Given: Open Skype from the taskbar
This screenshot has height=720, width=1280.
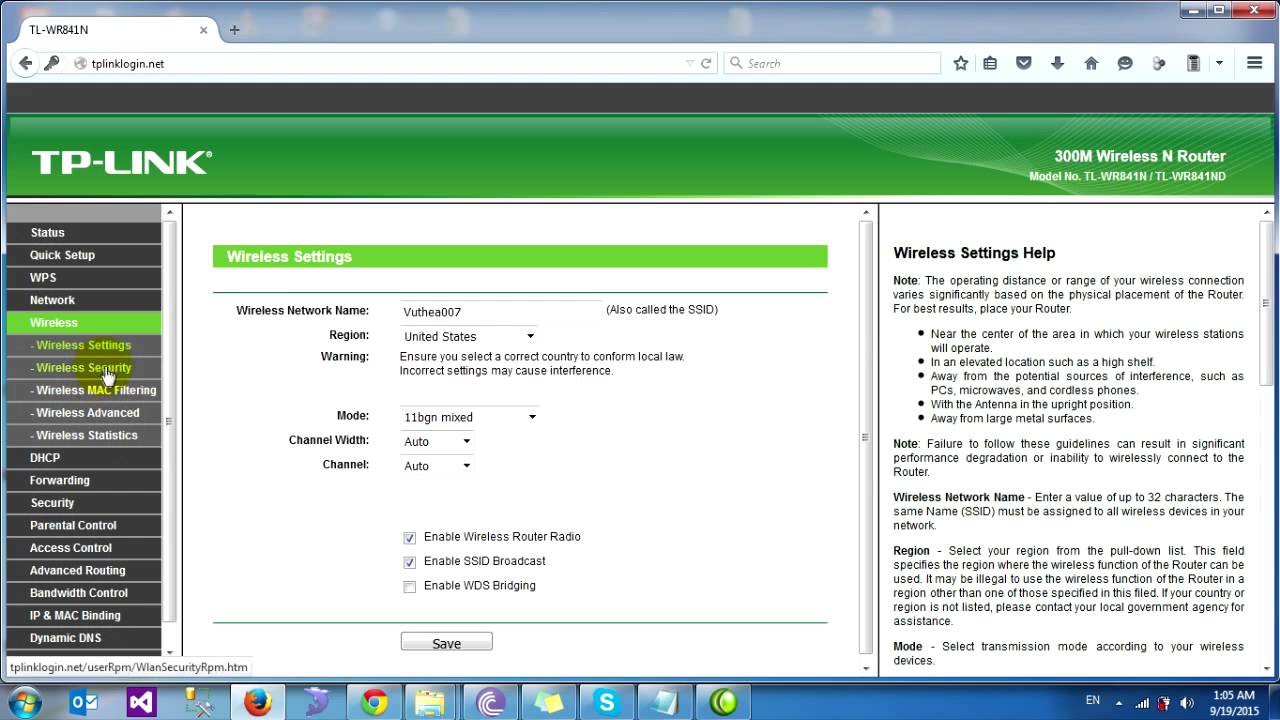Looking at the screenshot, I should coord(606,703).
